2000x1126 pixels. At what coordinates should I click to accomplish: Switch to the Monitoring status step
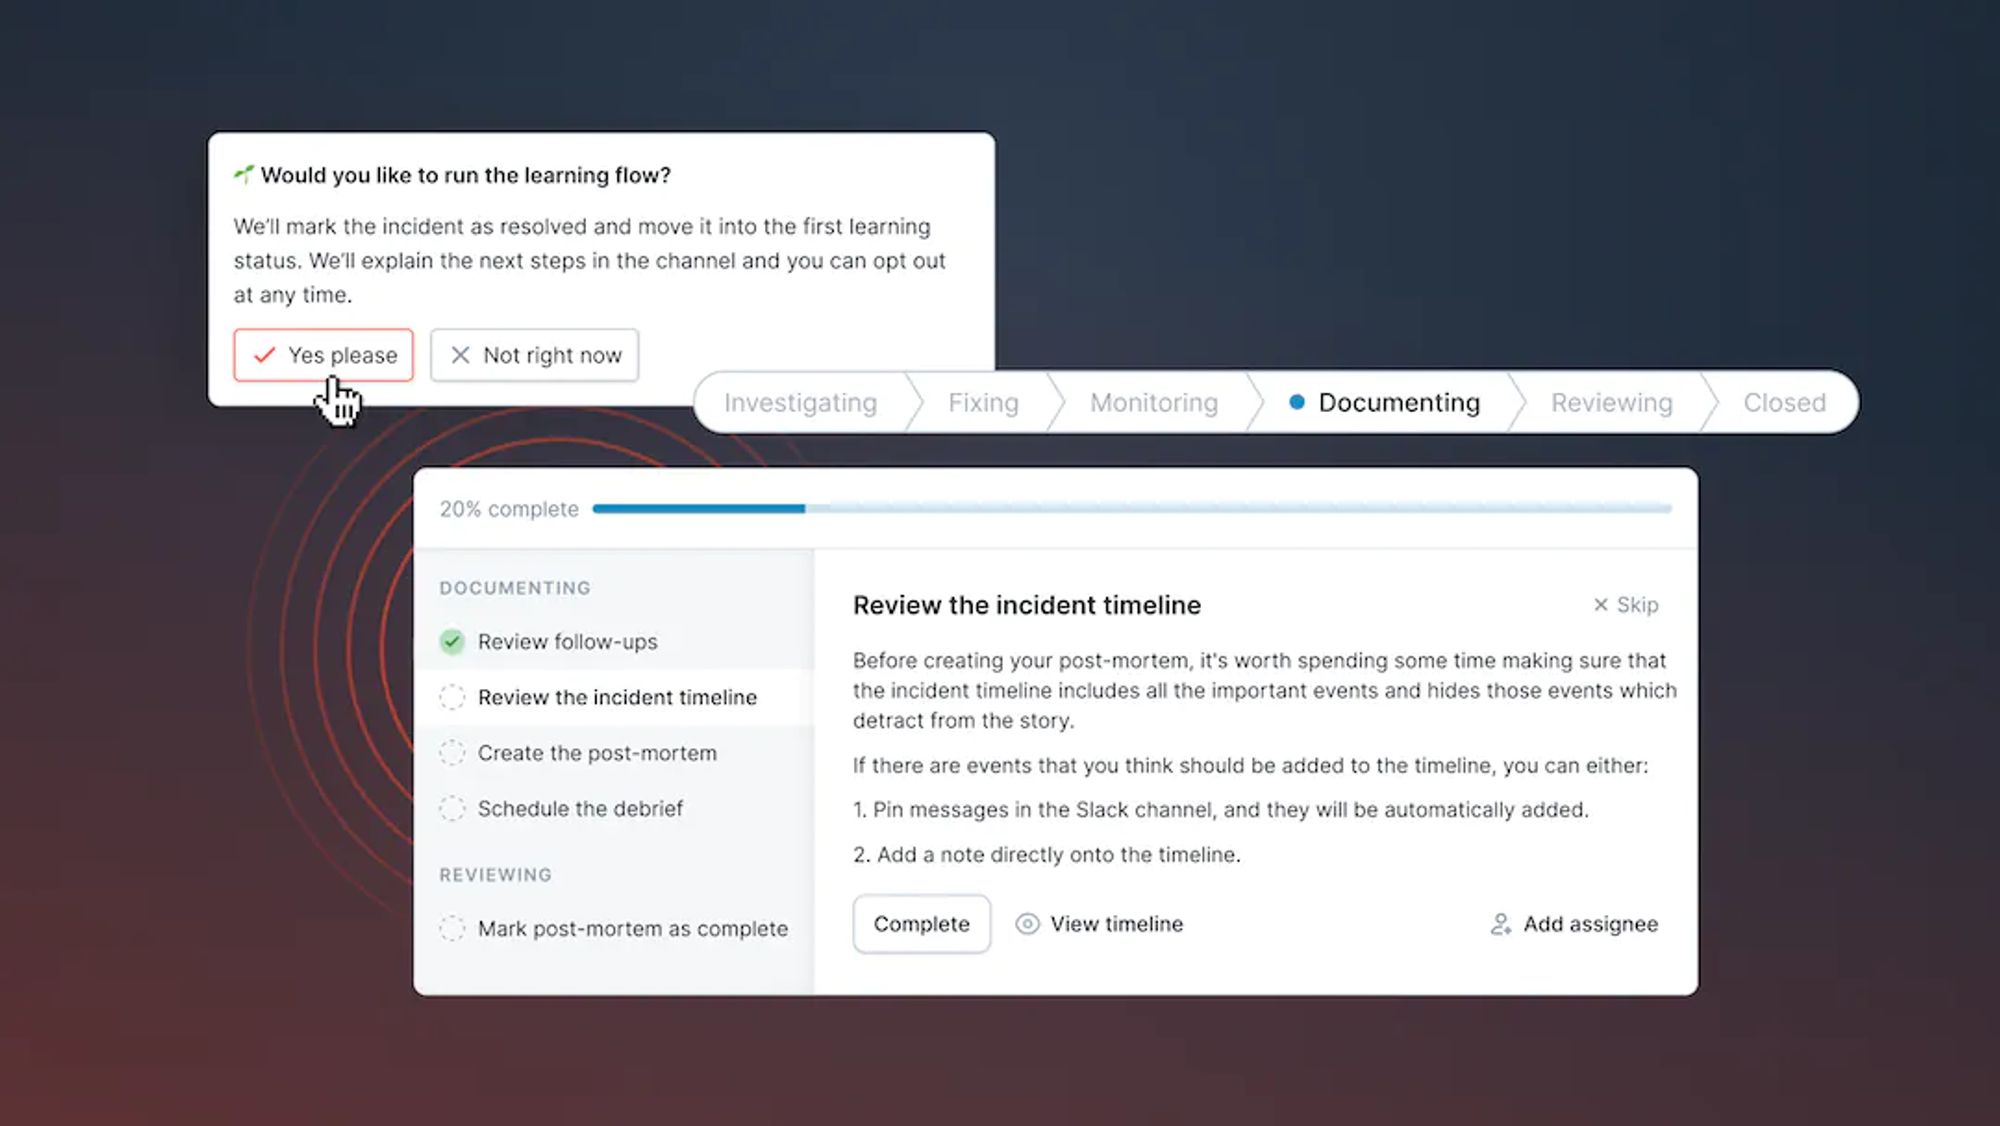tap(1153, 402)
